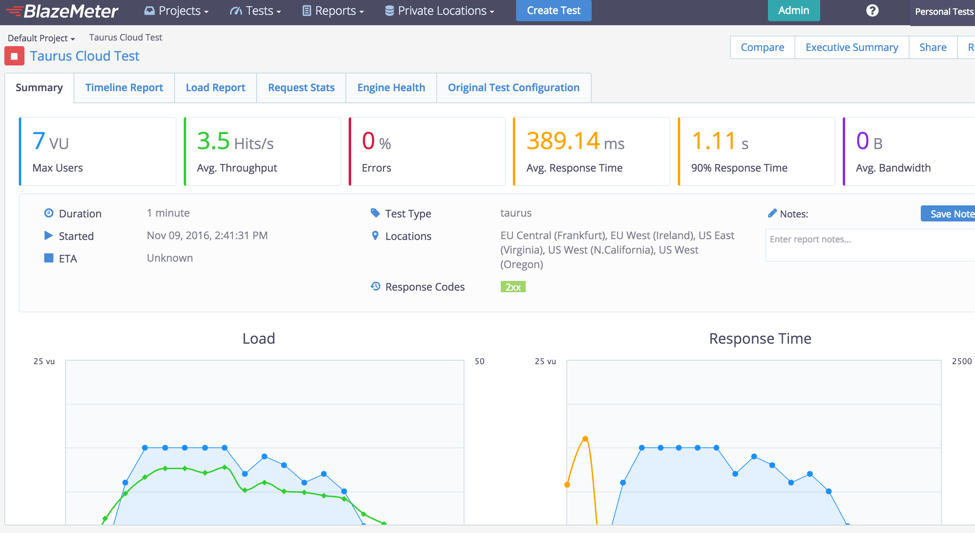Click the Started play arrow icon
975x533 pixels.
pyautogui.click(x=49, y=235)
